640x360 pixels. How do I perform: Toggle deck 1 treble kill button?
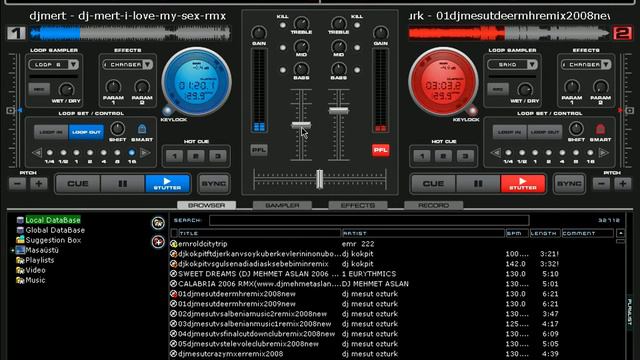tap(282, 25)
